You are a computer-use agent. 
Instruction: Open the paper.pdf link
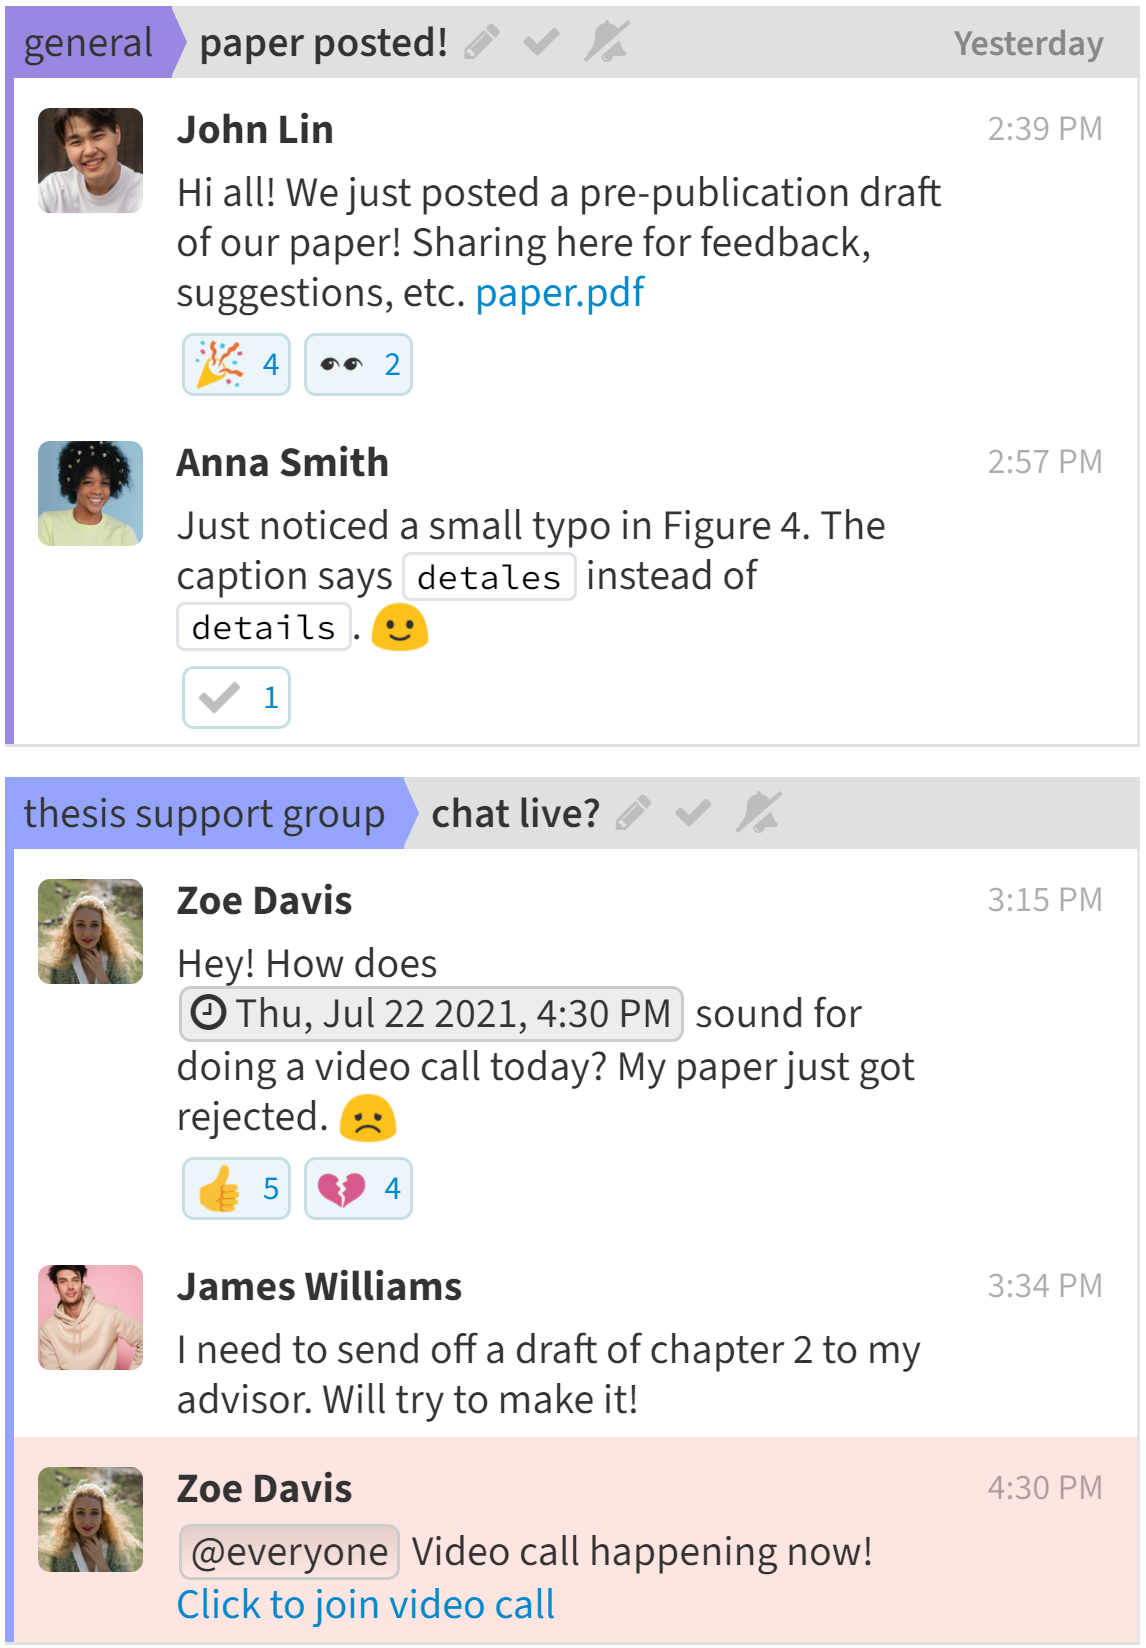coord(559,293)
